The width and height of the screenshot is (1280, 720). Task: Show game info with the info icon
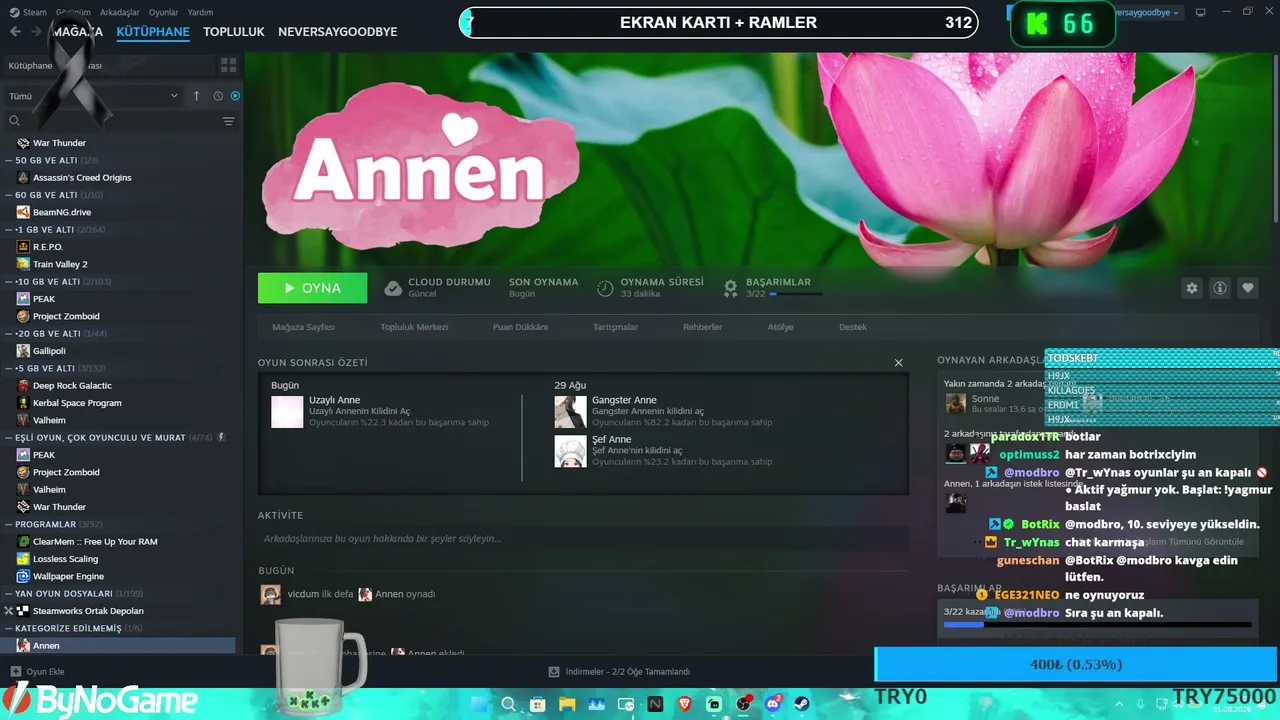(1220, 288)
